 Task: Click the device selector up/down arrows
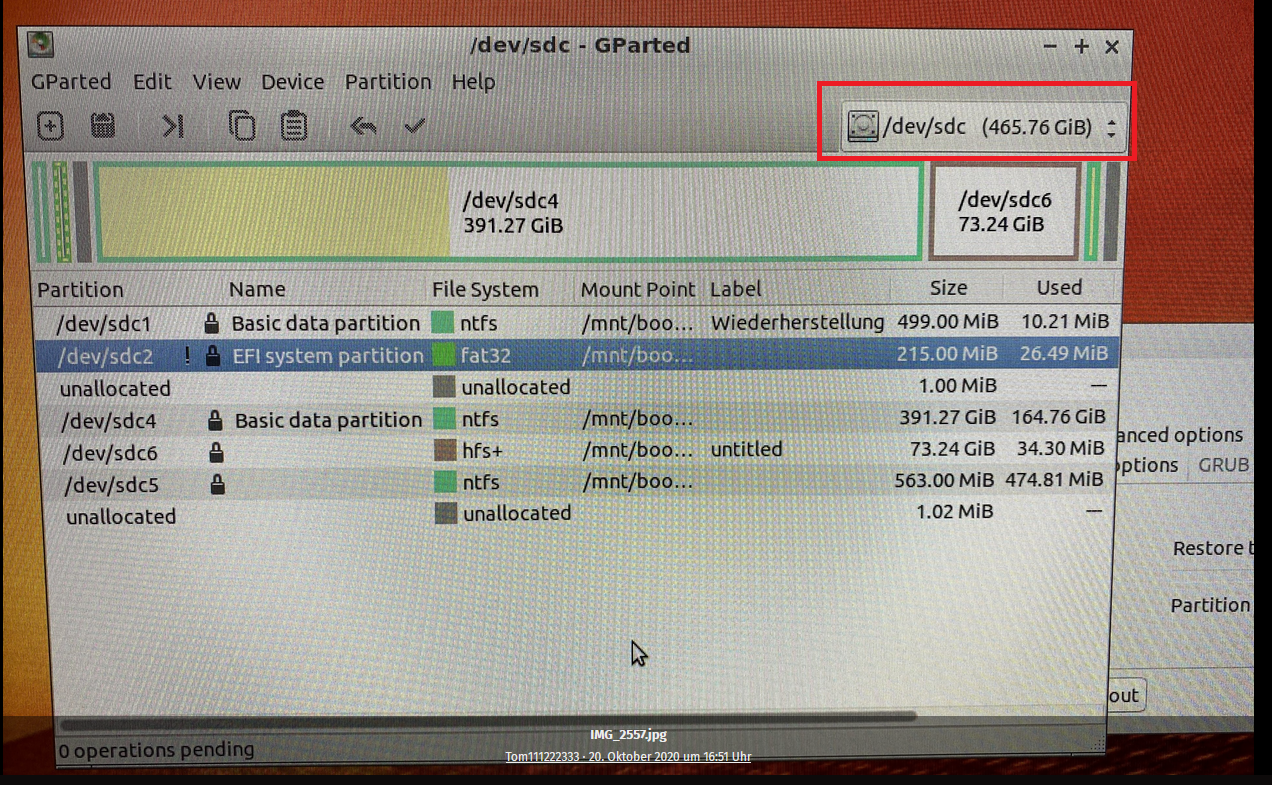click(1111, 127)
